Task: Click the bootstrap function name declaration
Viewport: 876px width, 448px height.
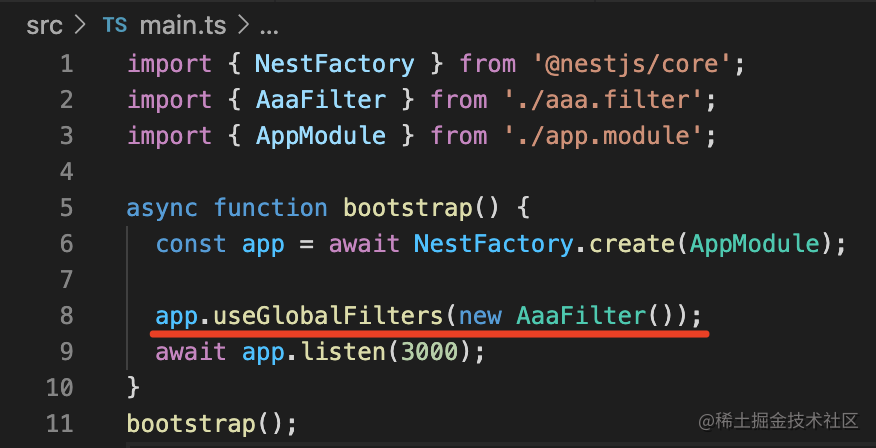Action: click(x=408, y=208)
